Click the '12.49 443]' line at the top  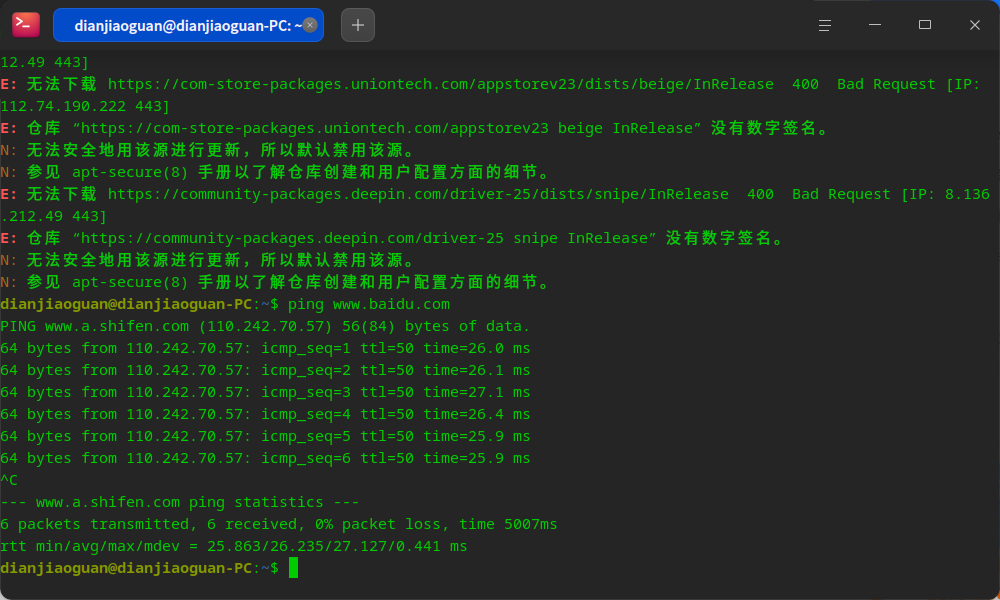(x=45, y=62)
